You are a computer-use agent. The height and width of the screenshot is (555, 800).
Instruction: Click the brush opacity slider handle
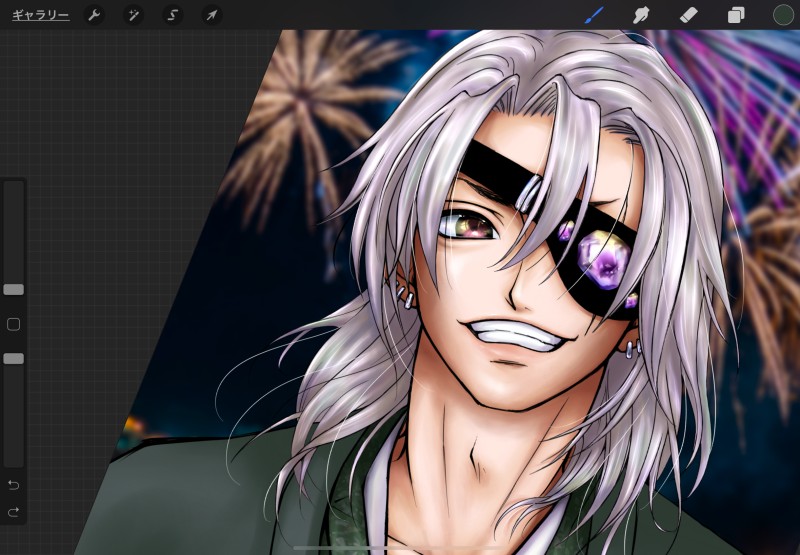(x=14, y=359)
